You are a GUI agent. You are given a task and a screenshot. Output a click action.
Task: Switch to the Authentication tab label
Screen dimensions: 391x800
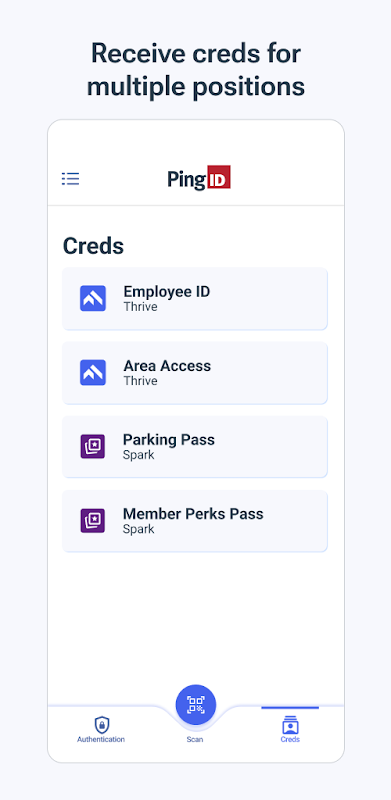tap(101, 739)
